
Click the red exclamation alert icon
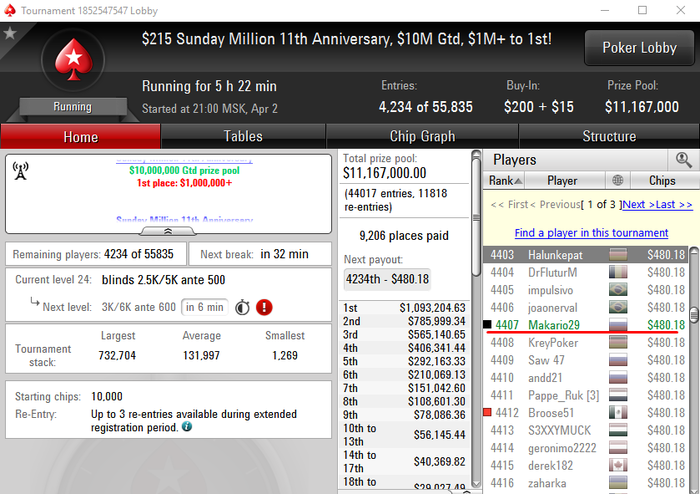pos(264,307)
